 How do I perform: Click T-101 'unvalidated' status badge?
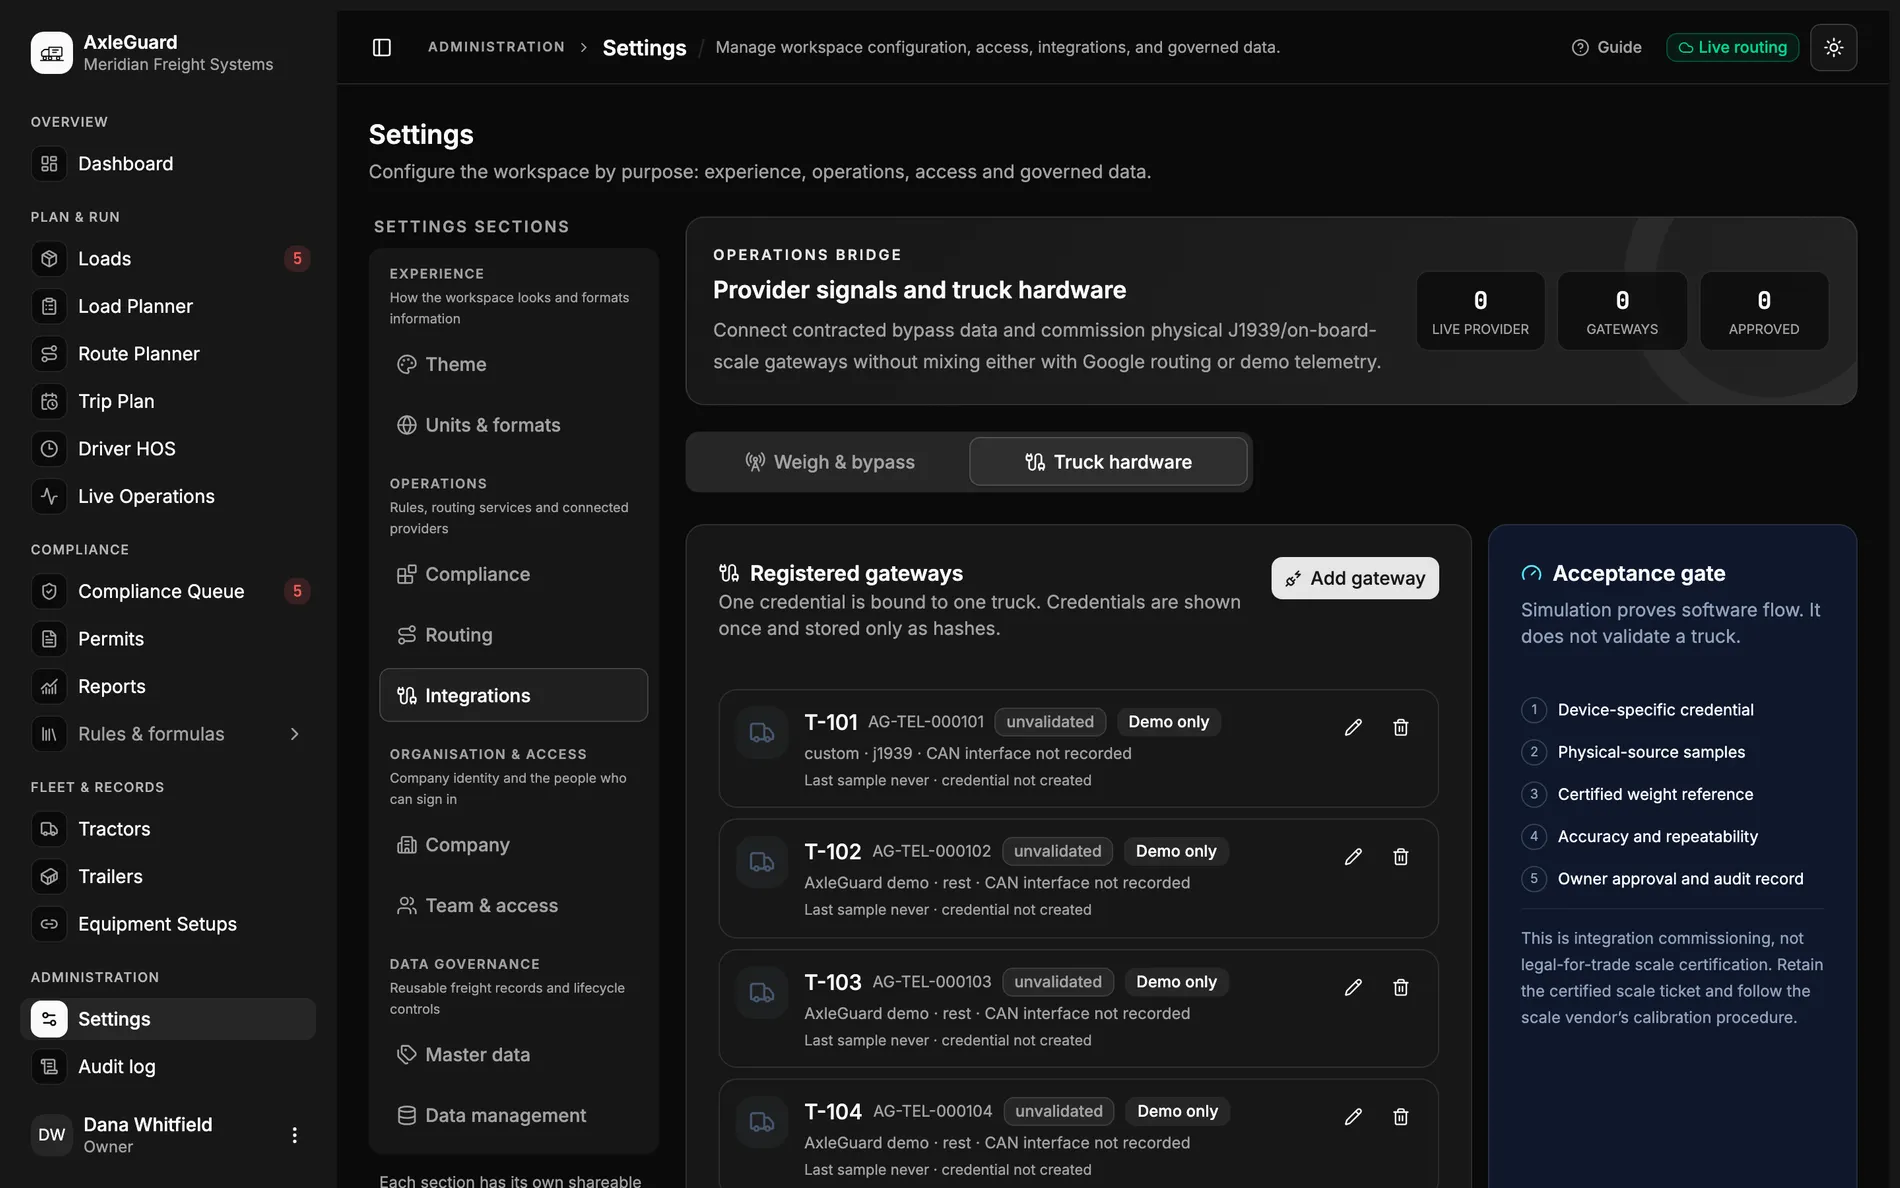(1050, 722)
